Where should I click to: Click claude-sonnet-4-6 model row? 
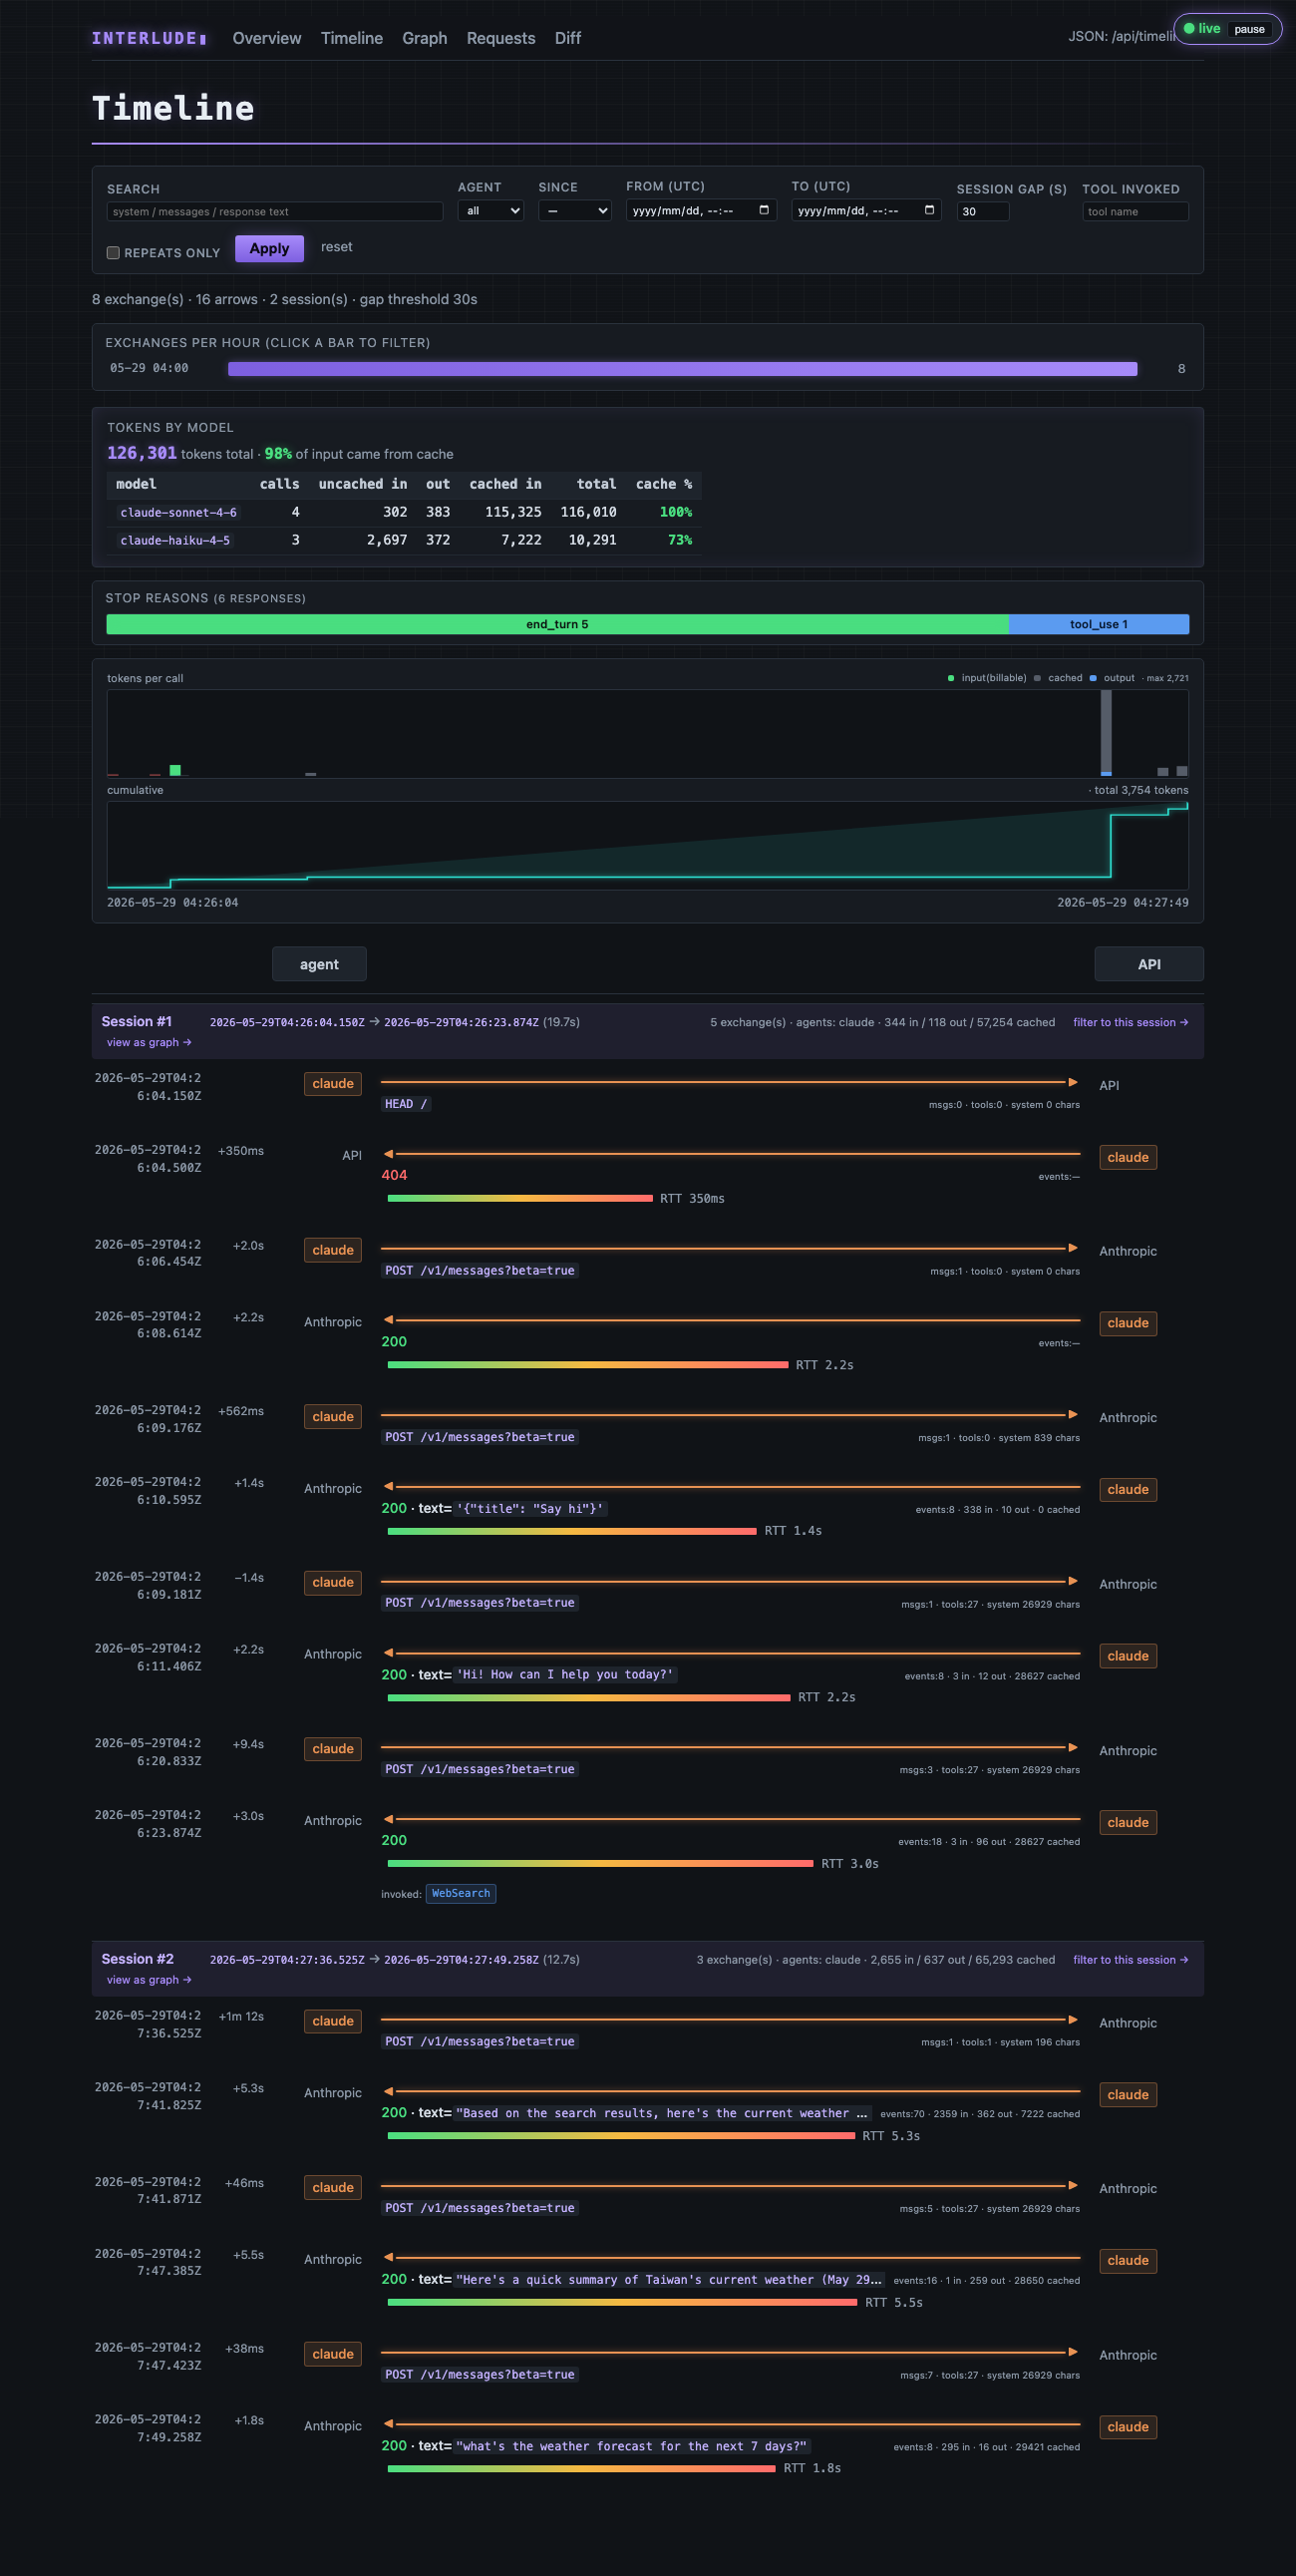[x=404, y=512]
